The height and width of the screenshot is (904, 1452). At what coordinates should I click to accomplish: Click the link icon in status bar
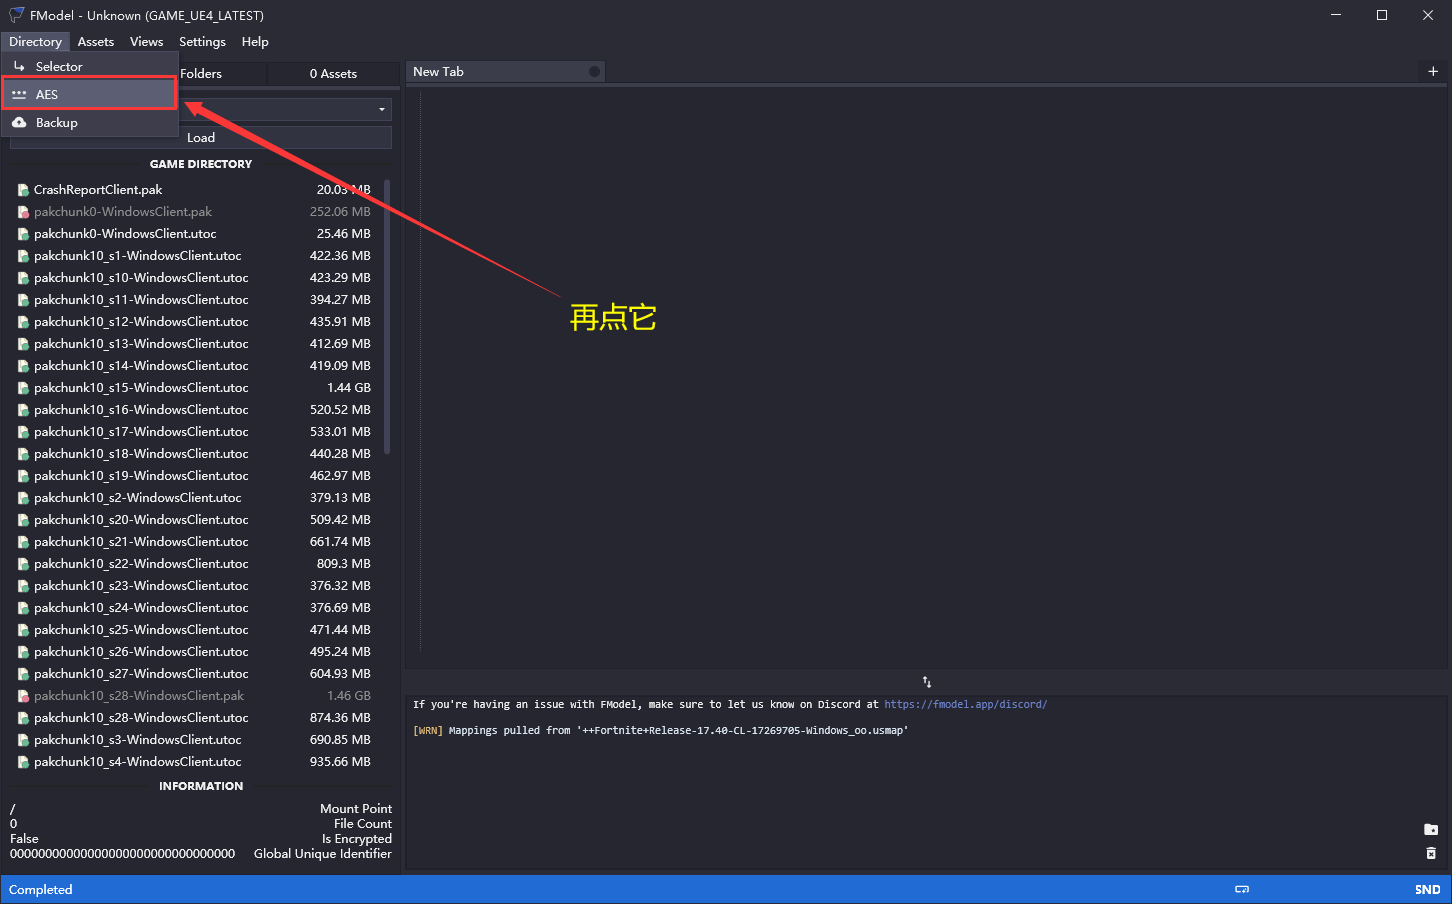(1242, 889)
